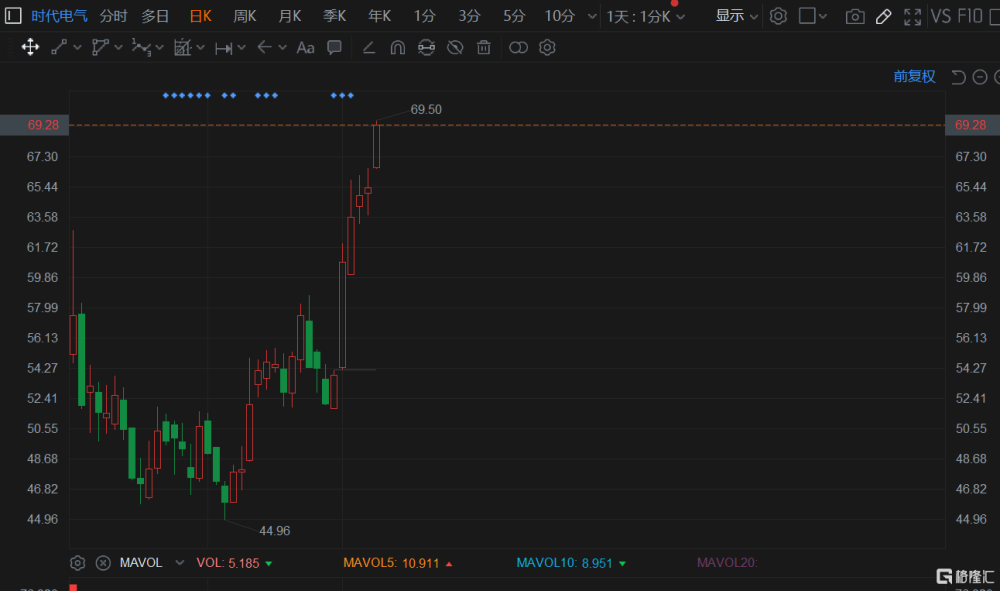
Task: Click the sync drawings icon
Action: tap(426, 47)
